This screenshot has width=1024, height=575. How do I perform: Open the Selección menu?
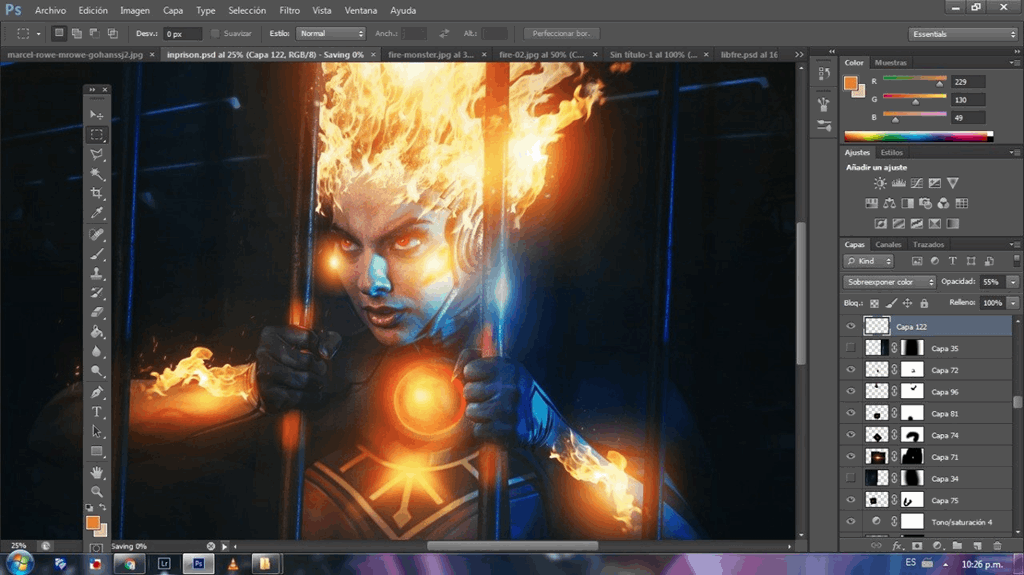click(x=247, y=10)
